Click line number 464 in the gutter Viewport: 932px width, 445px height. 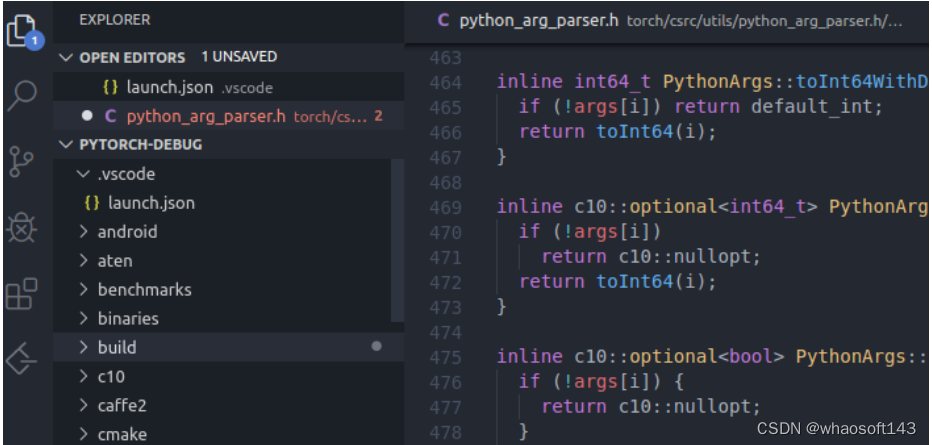[x=445, y=83]
